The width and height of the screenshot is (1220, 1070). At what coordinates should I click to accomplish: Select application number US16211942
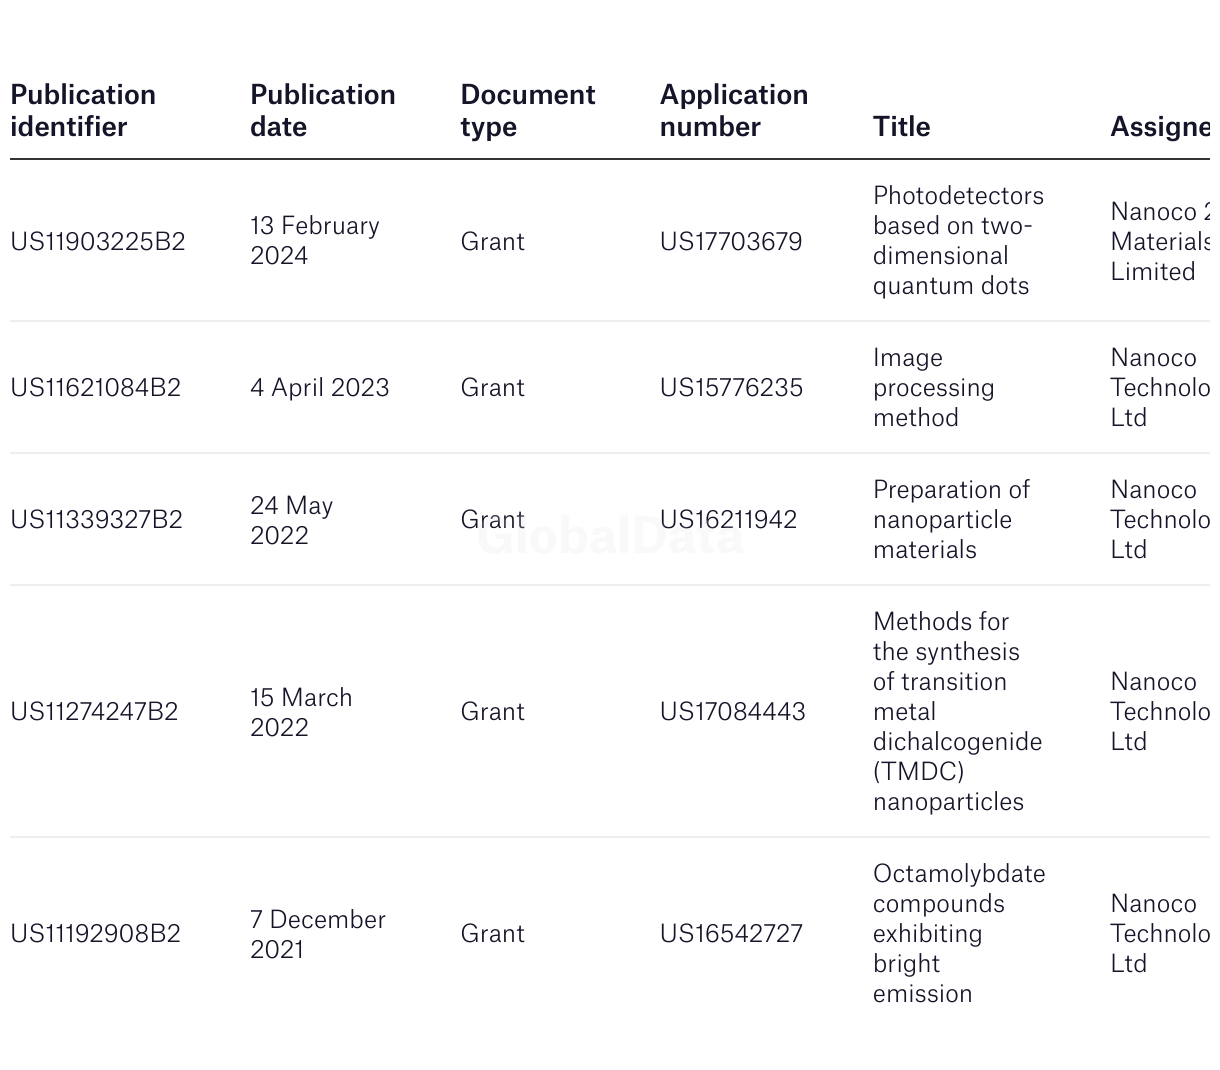tap(728, 520)
